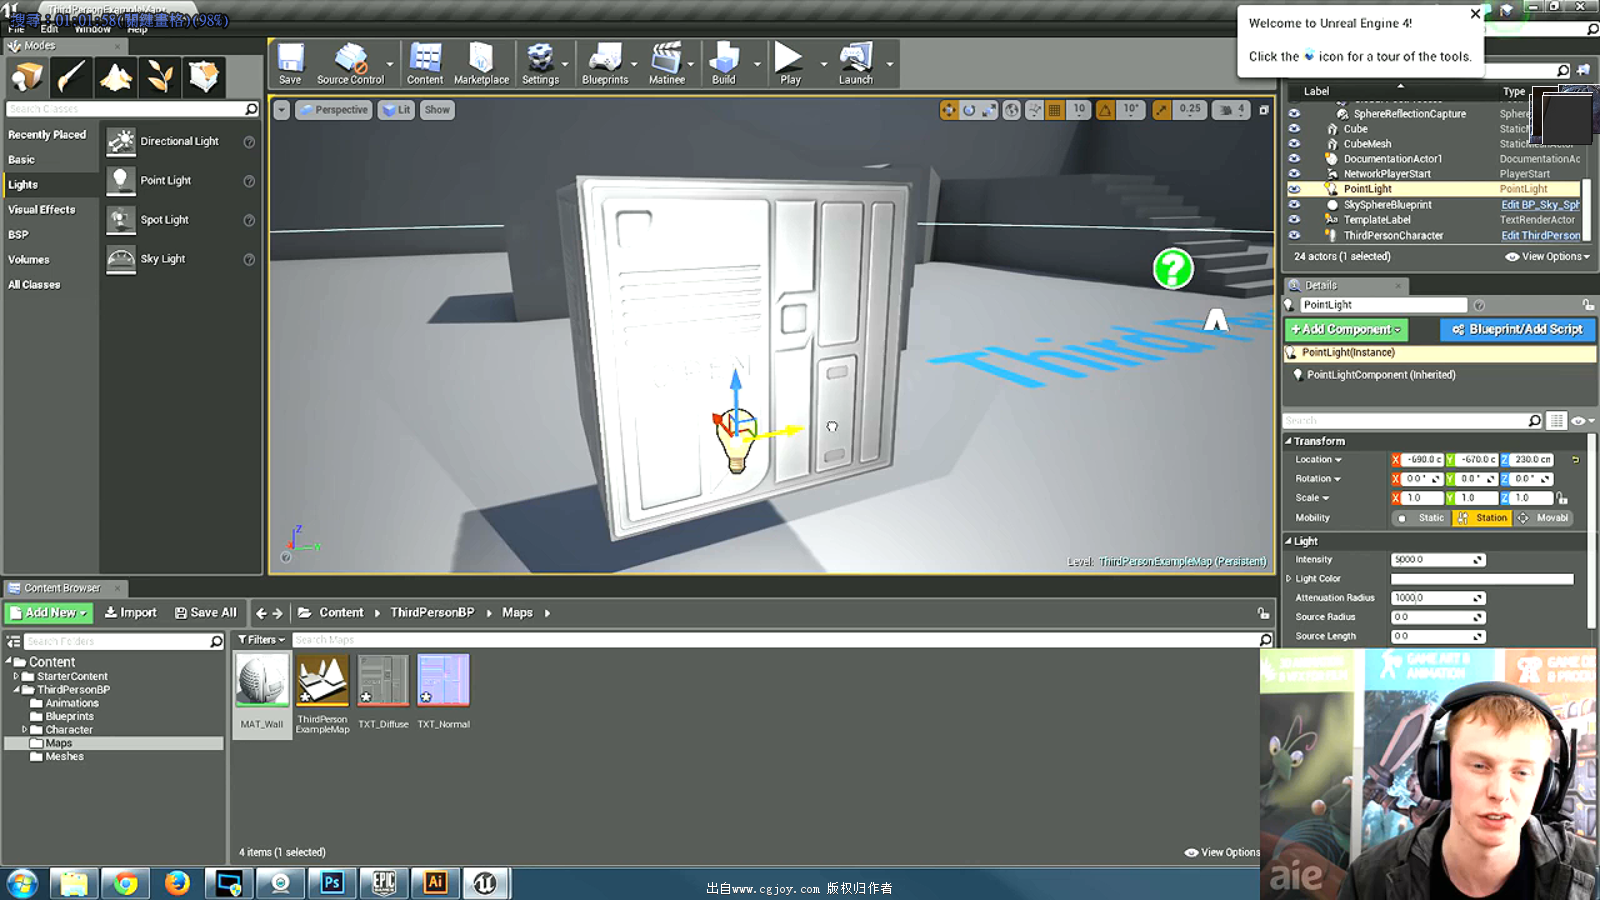This screenshot has width=1600, height=900.
Task: Open grid snap size dropdown showing 10
Action: 1079,110
